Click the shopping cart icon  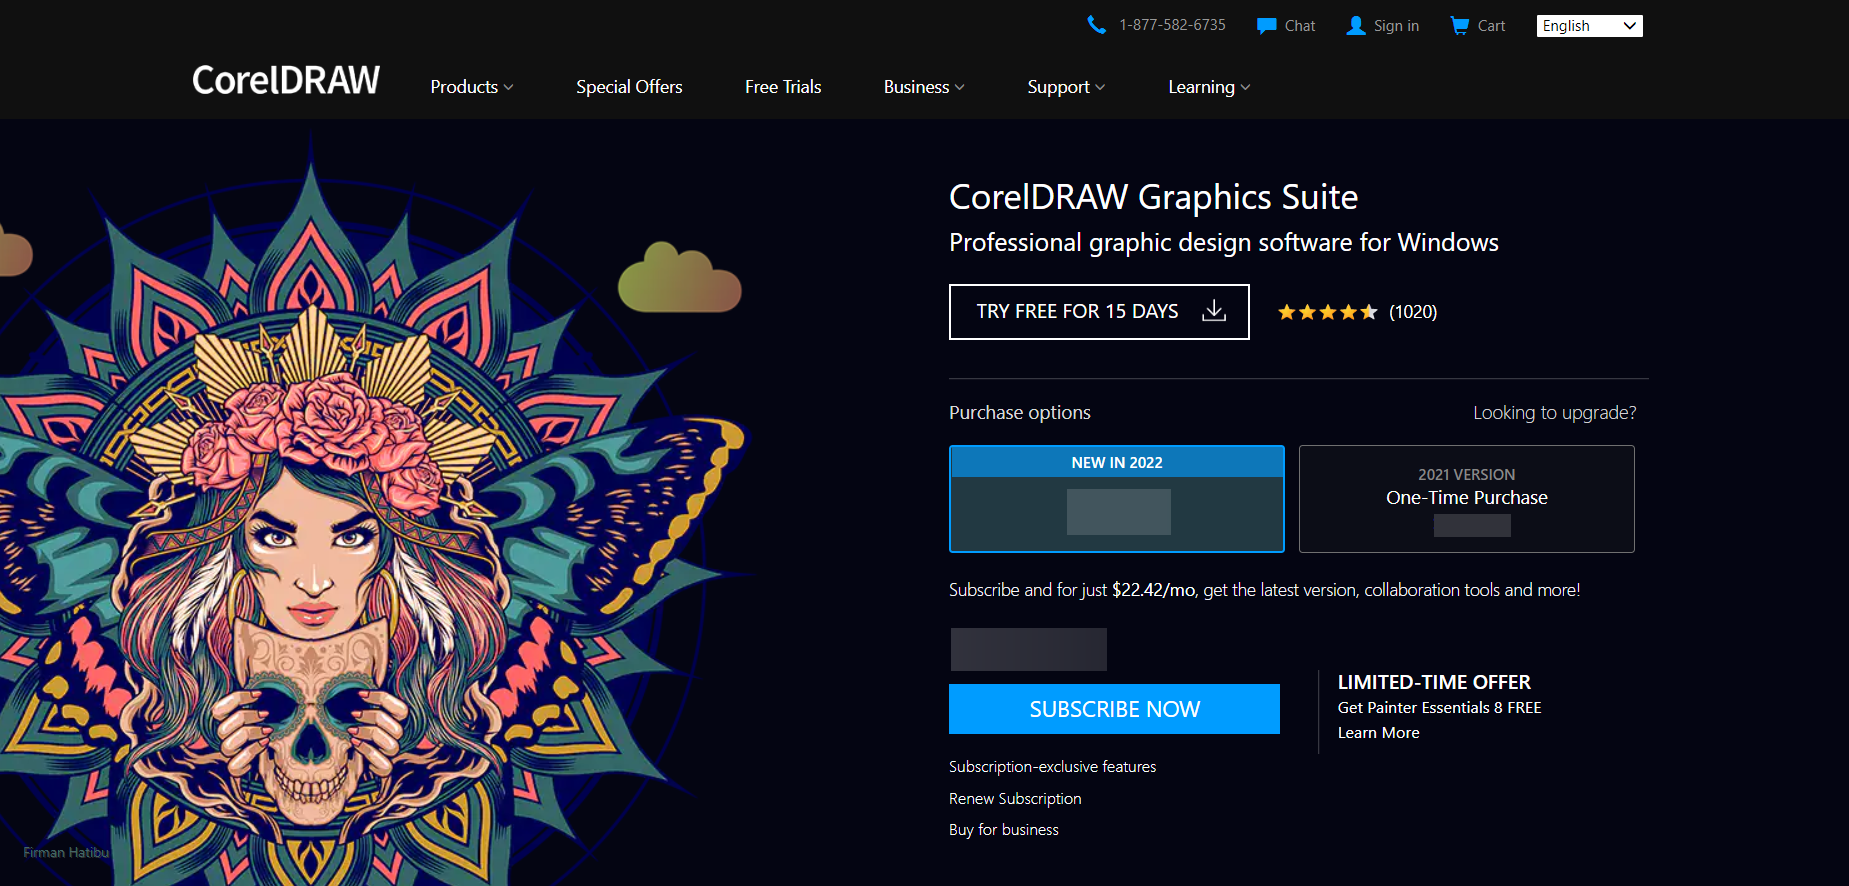(x=1460, y=25)
